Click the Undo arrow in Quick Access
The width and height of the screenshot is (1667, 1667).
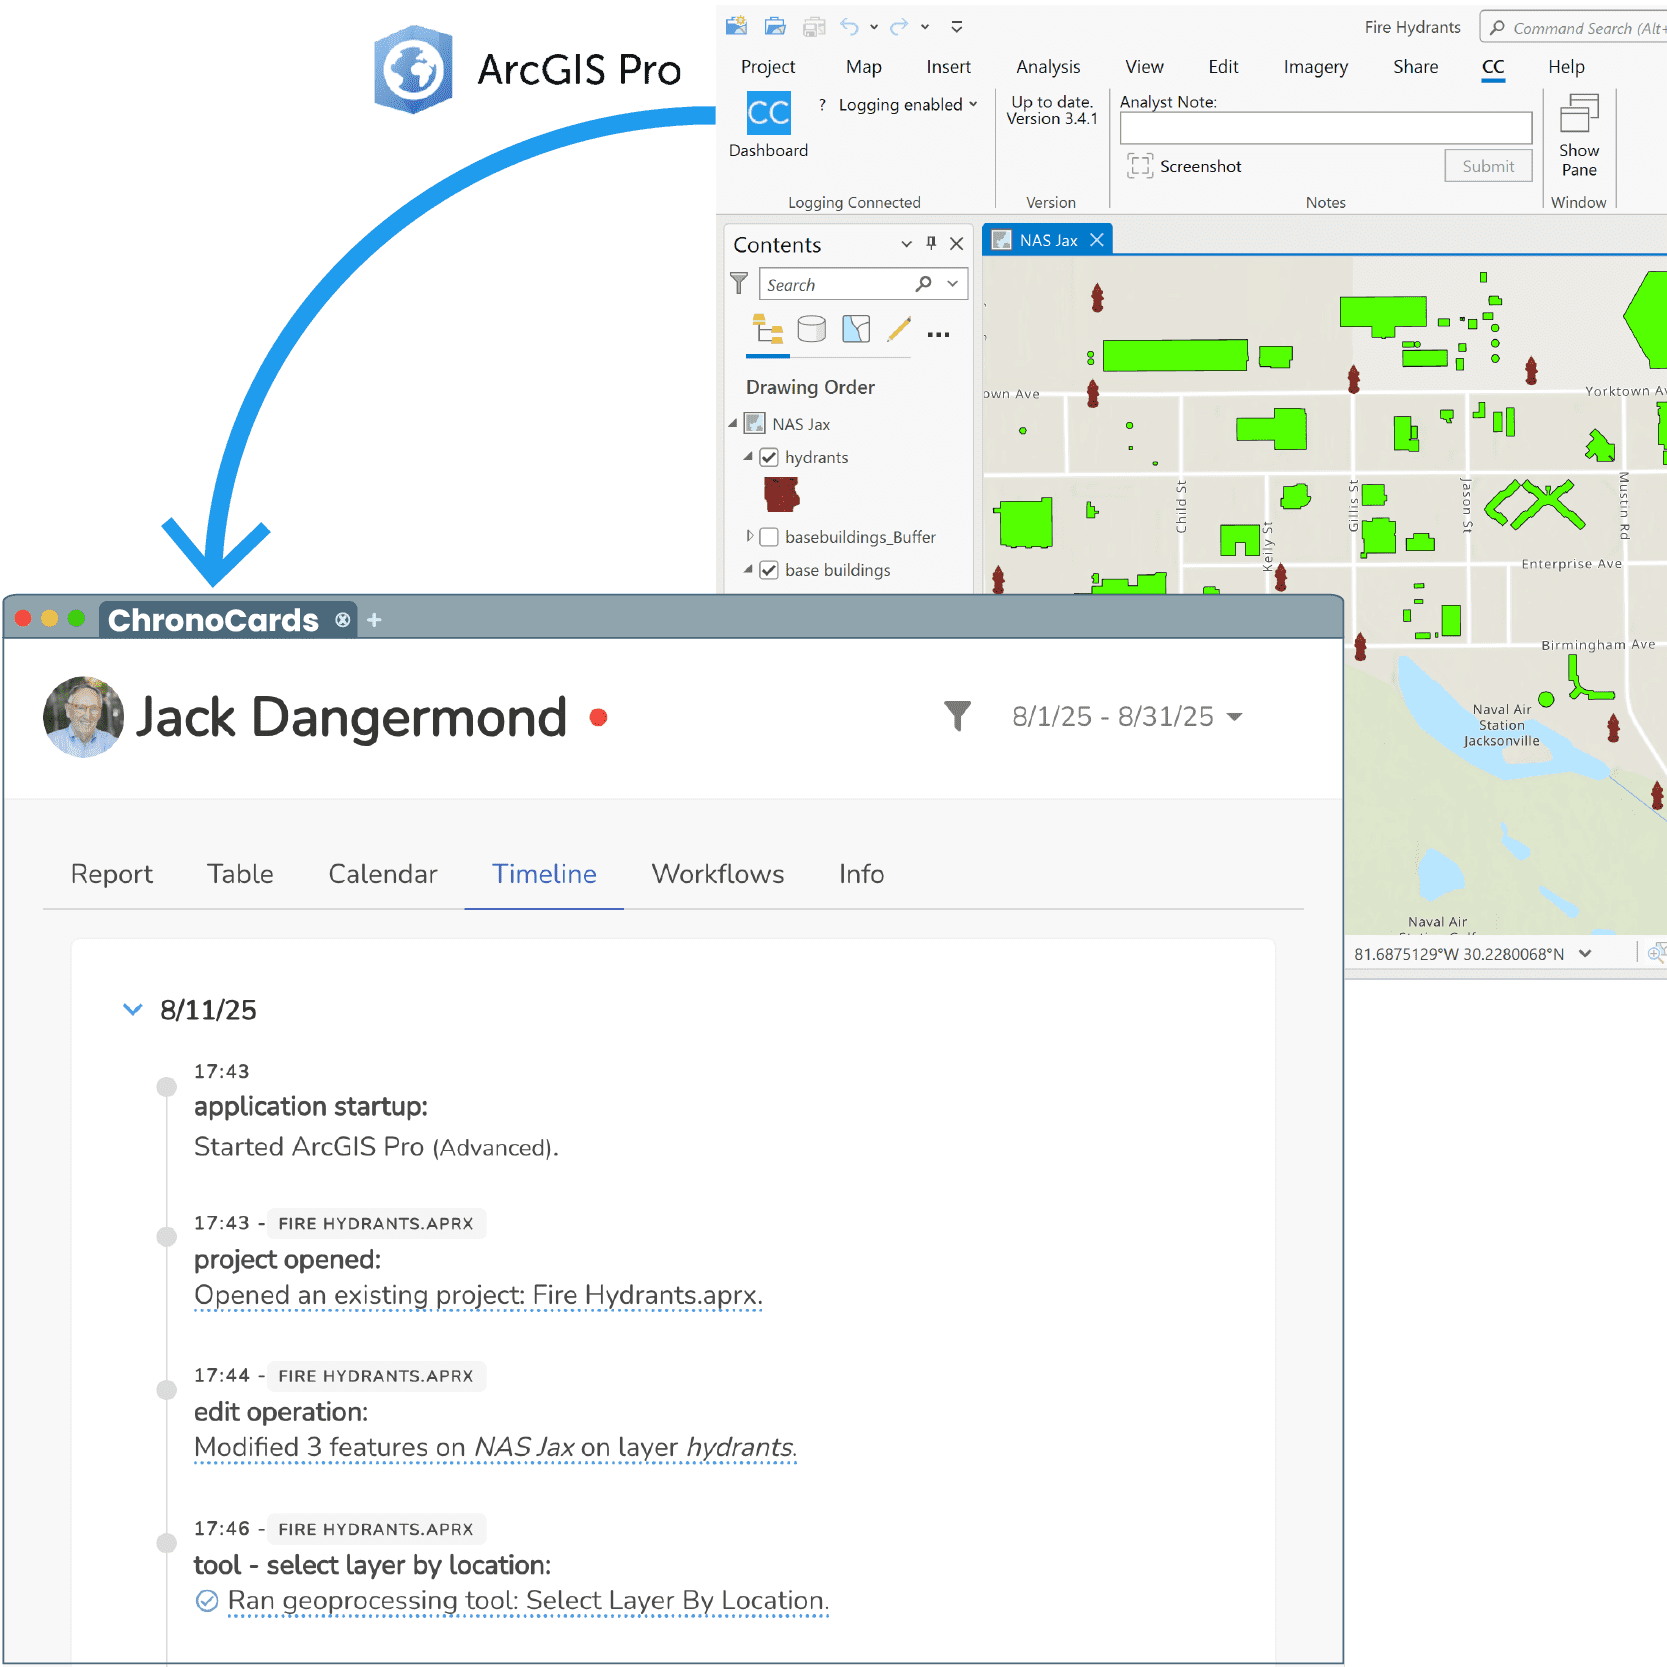pos(850,26)
